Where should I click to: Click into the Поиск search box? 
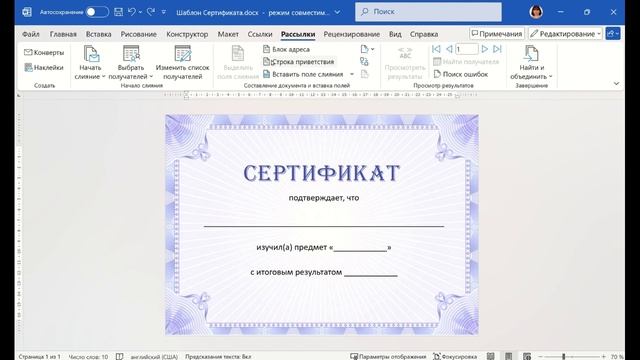(x=429, y=12)
